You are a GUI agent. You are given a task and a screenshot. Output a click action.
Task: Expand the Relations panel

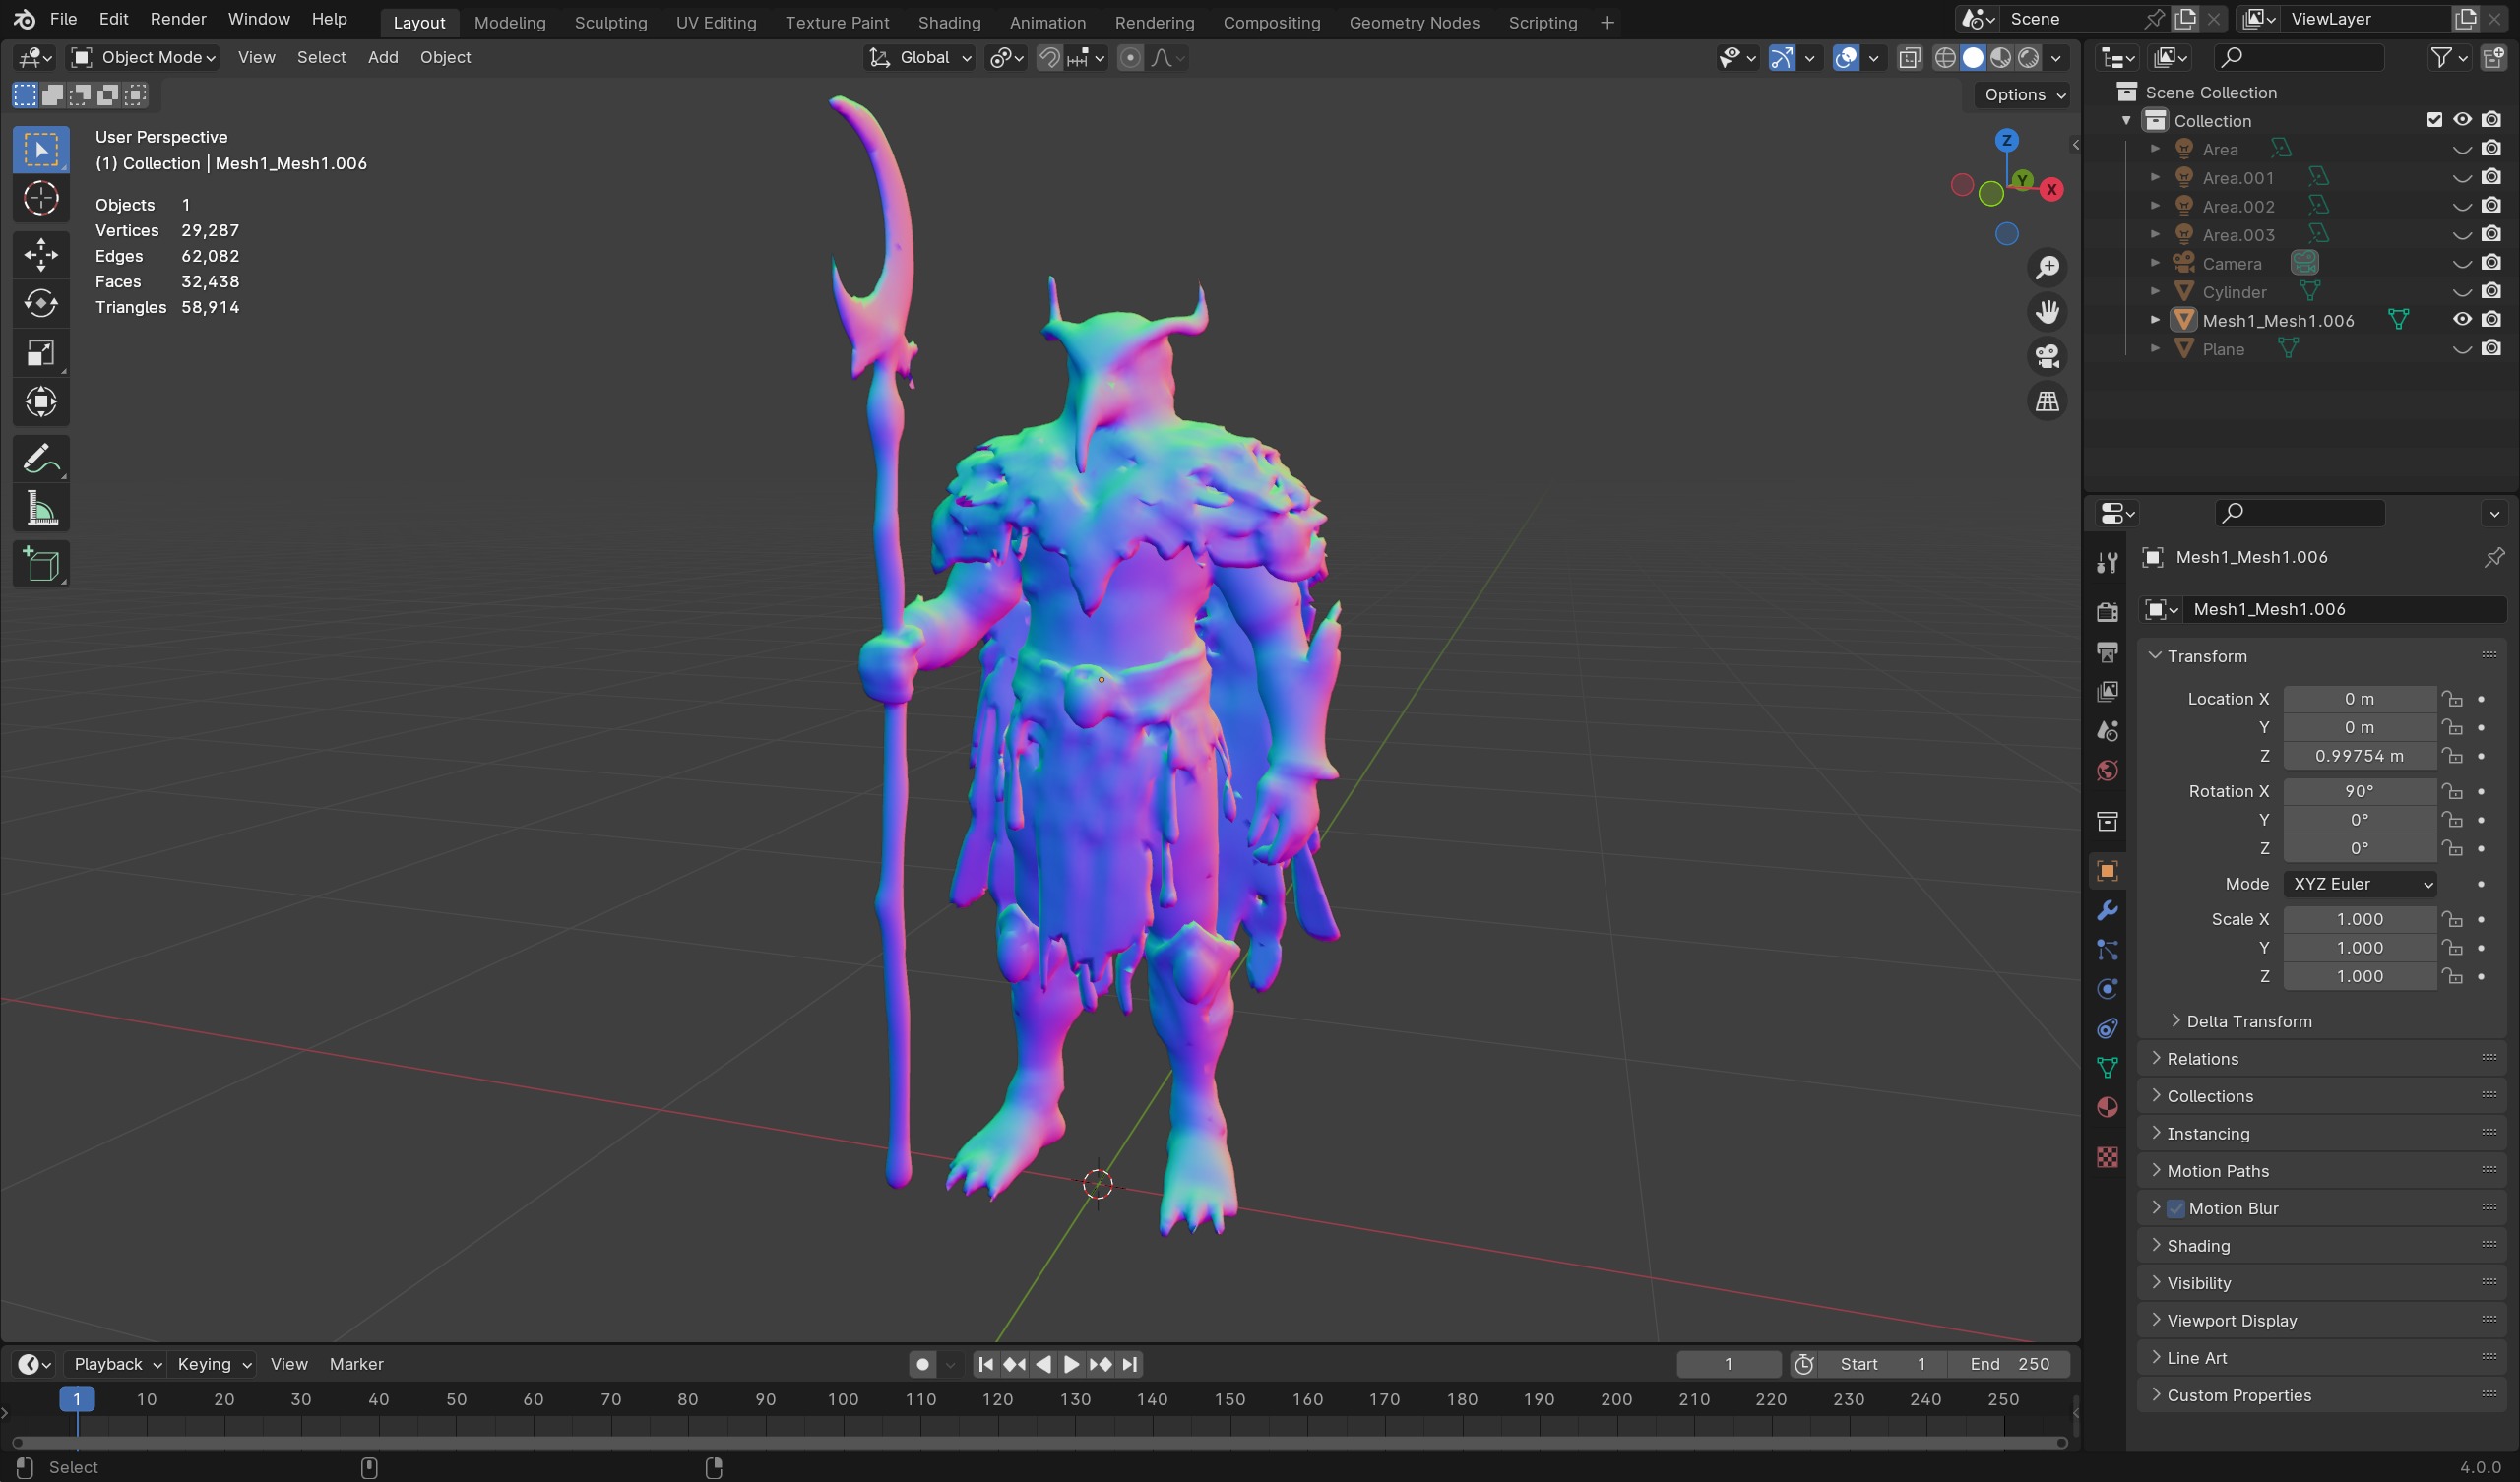[x=2322, y=1059]
